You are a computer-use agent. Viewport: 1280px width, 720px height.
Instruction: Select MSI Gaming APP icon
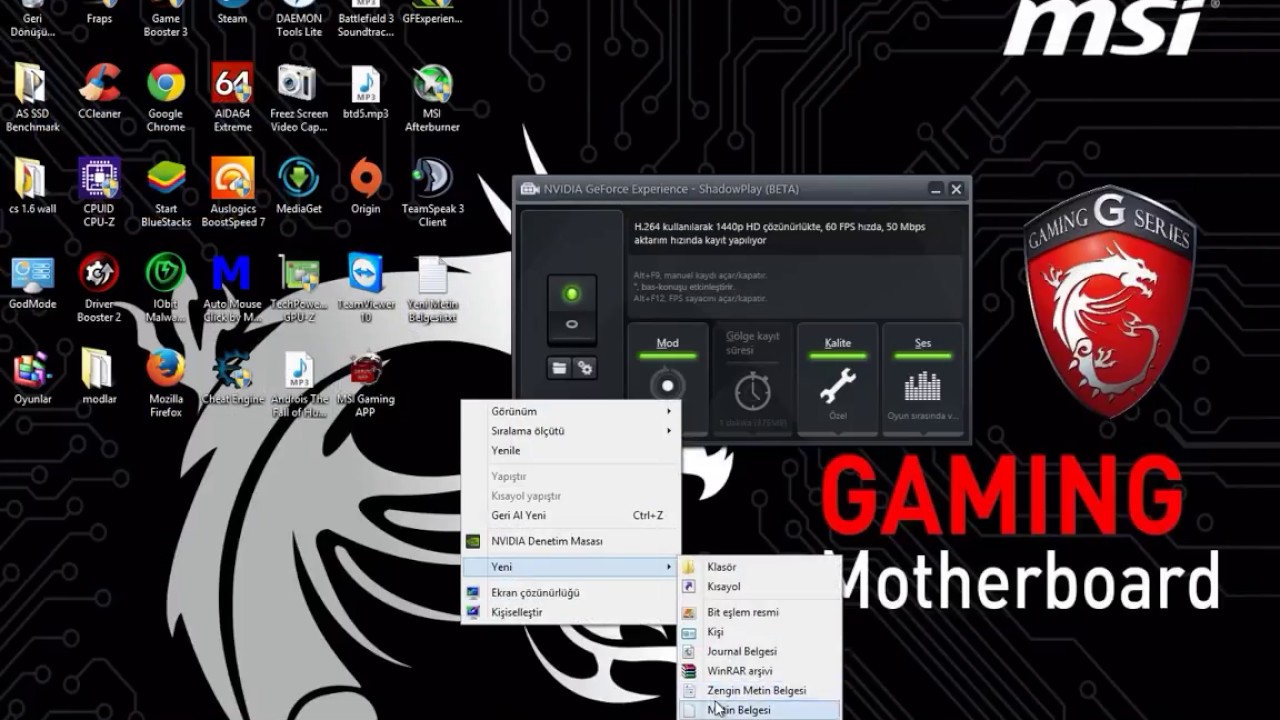365,383
